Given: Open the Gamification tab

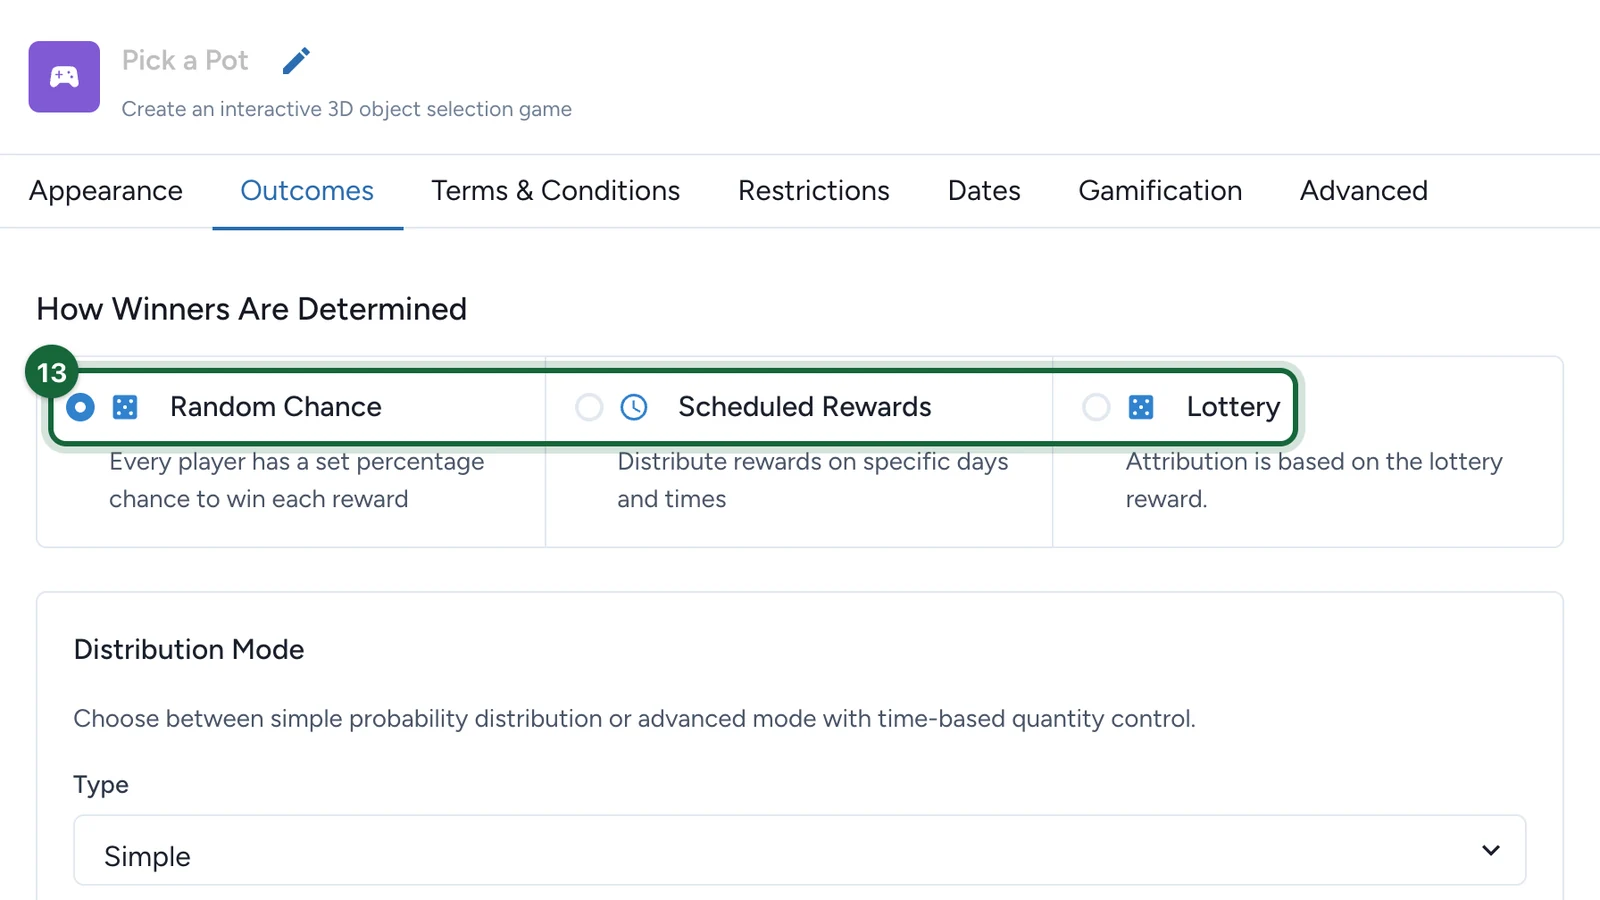Looking at the screenshot, I should click(x=1160, y=191).
